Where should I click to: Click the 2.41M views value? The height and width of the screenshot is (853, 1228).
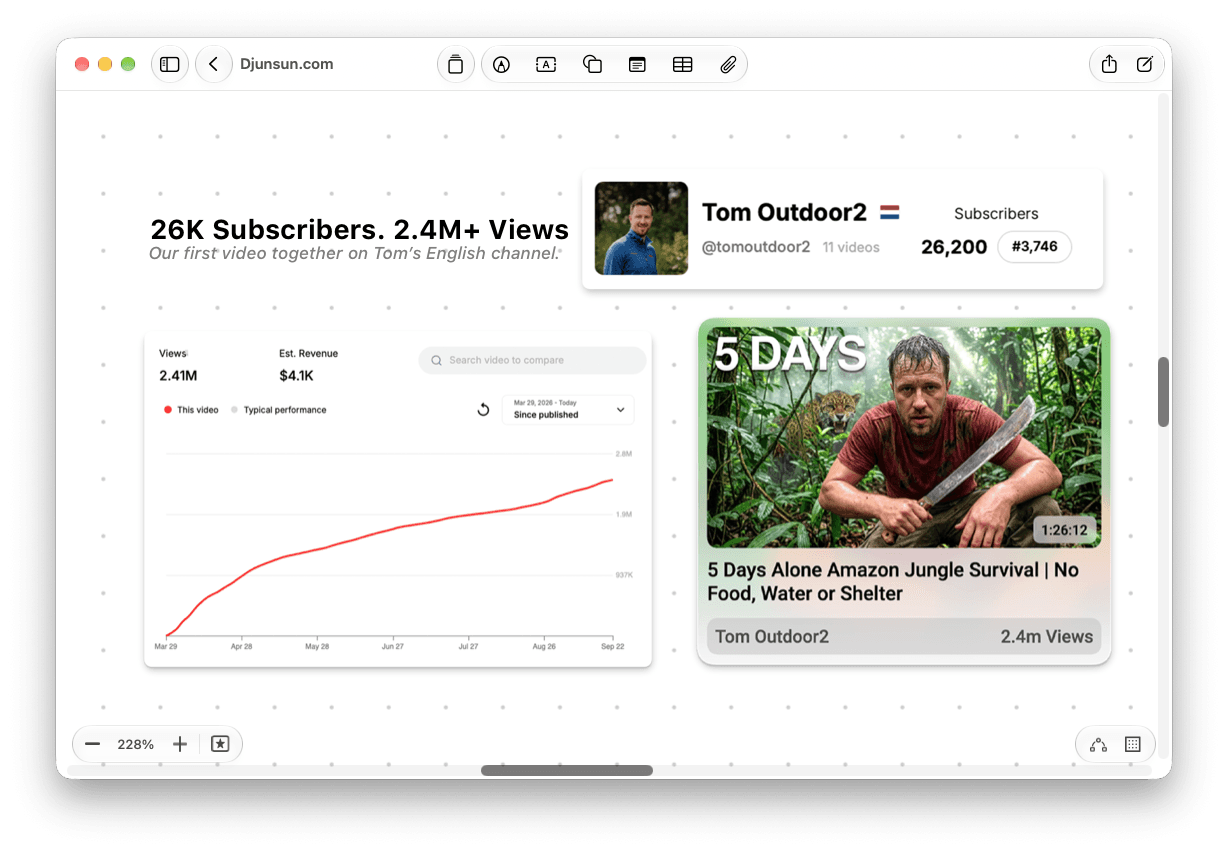point(178,376)
